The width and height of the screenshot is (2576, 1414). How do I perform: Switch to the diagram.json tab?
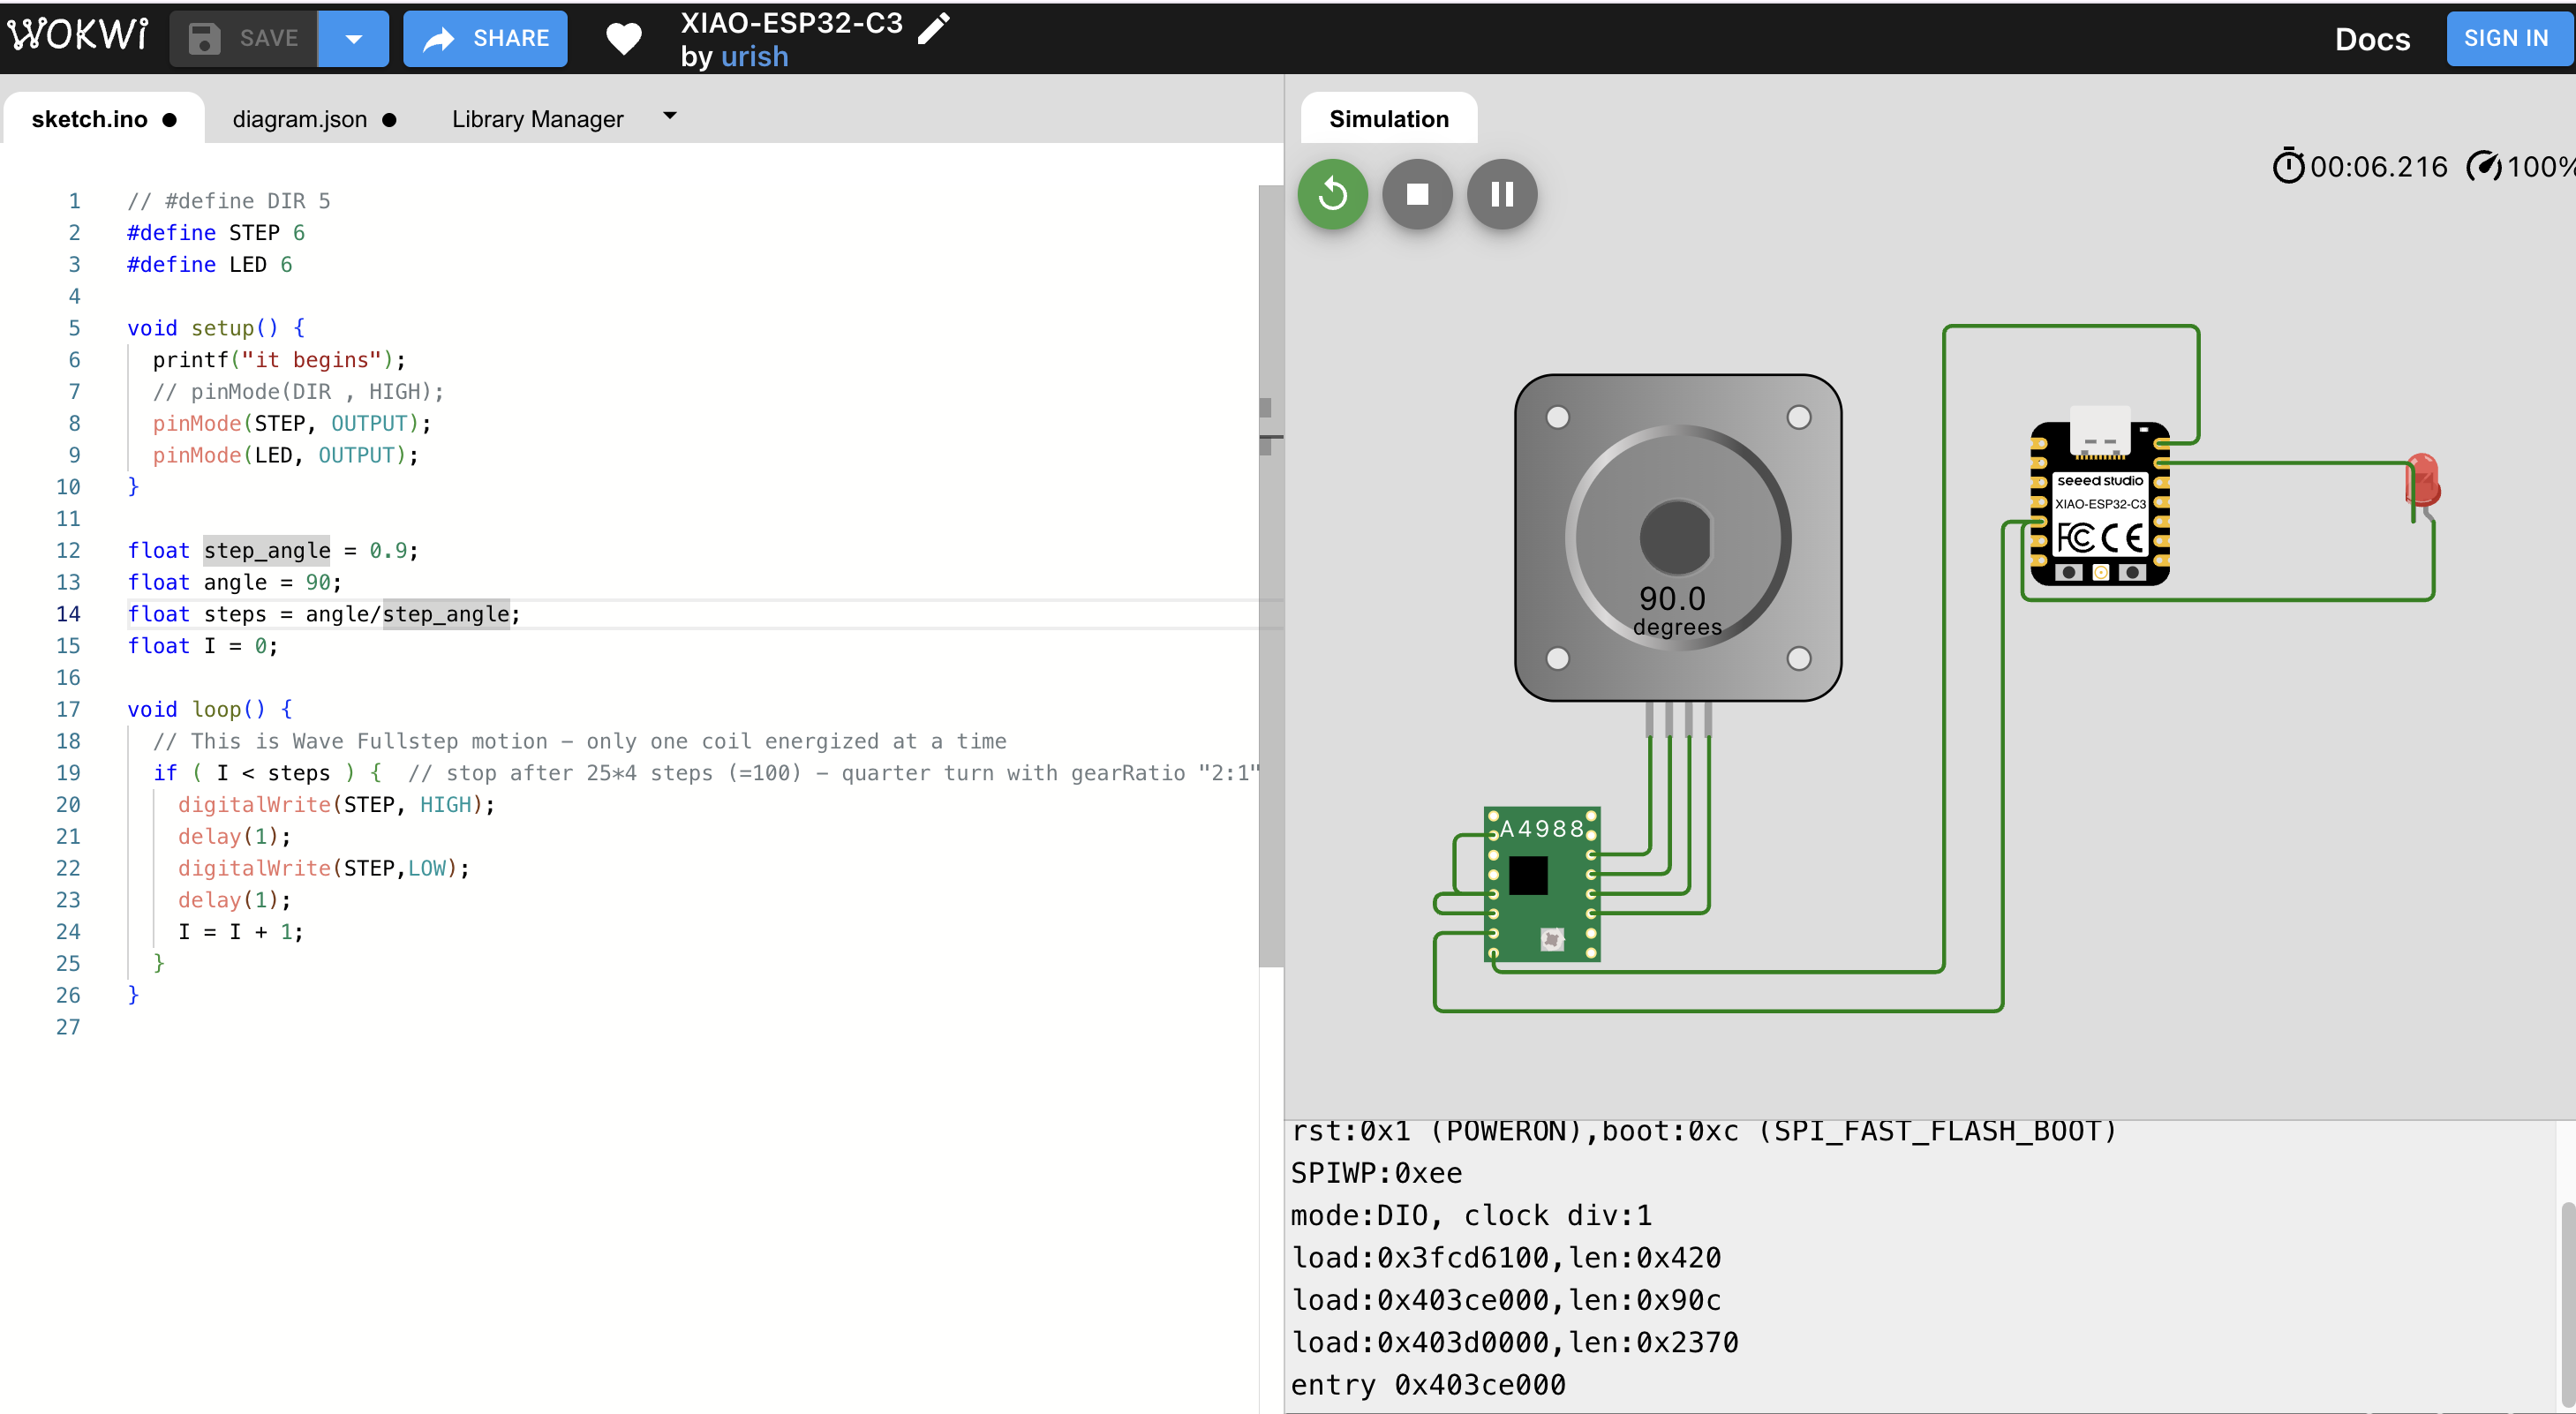tap(314, 119)
